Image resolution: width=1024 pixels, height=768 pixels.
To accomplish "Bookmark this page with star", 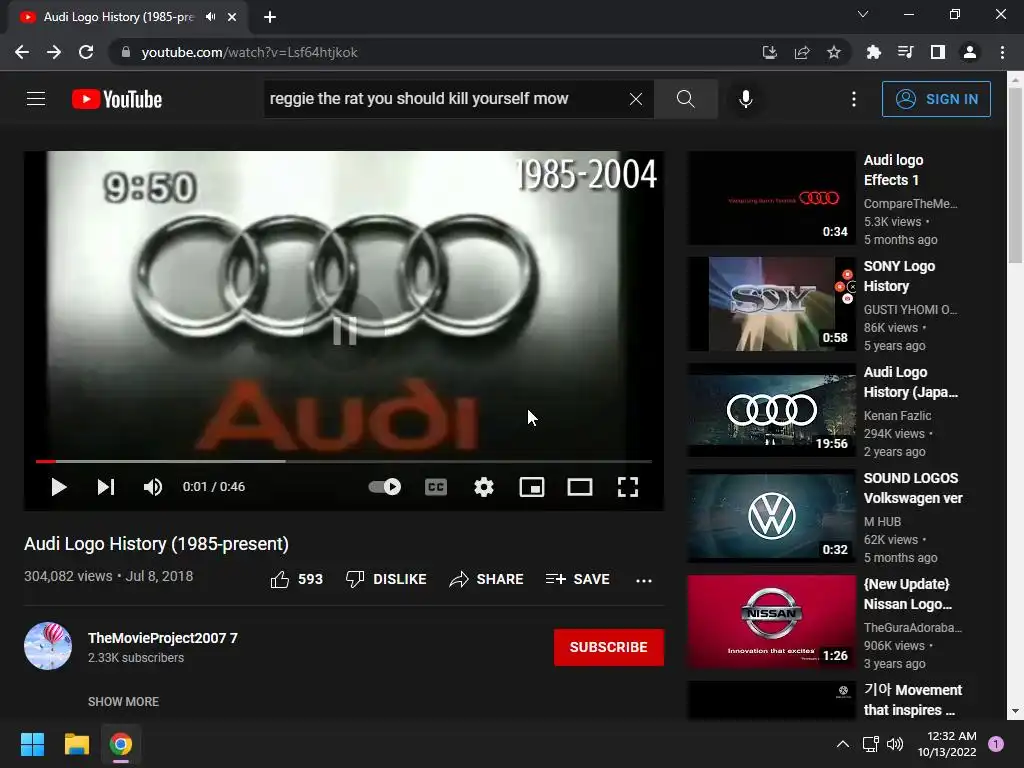I will (x=834, y=52).
